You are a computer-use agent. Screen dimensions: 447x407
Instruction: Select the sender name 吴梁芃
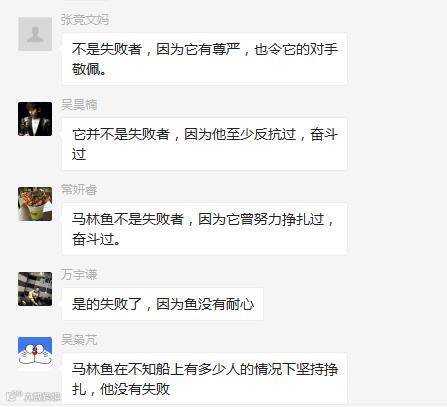tap(79, 340)
